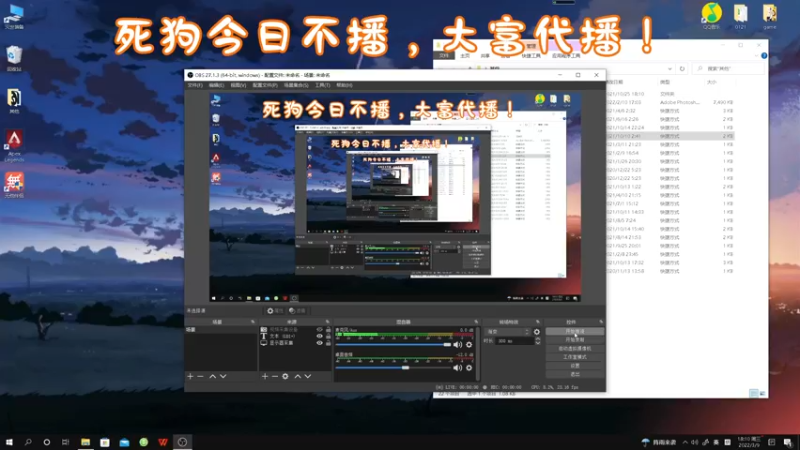
Task: Click the OBS Studio taskbar icon
Action: coord(182,442)
